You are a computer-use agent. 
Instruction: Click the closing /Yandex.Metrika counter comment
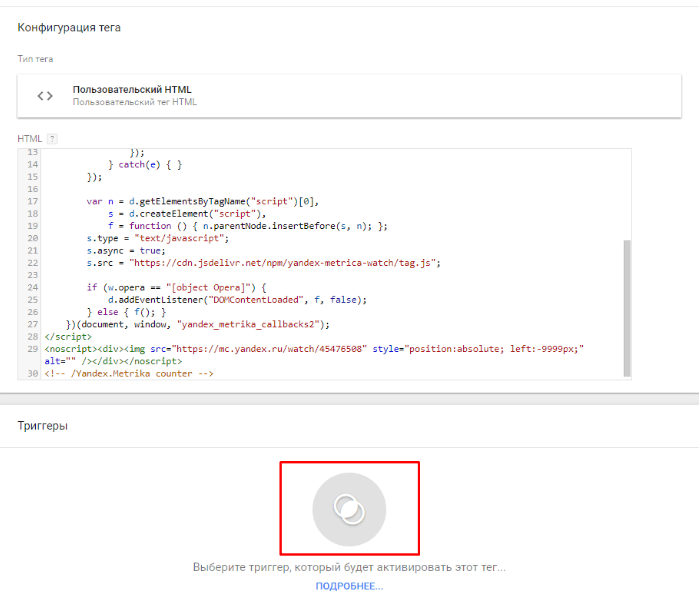(129, 373)
